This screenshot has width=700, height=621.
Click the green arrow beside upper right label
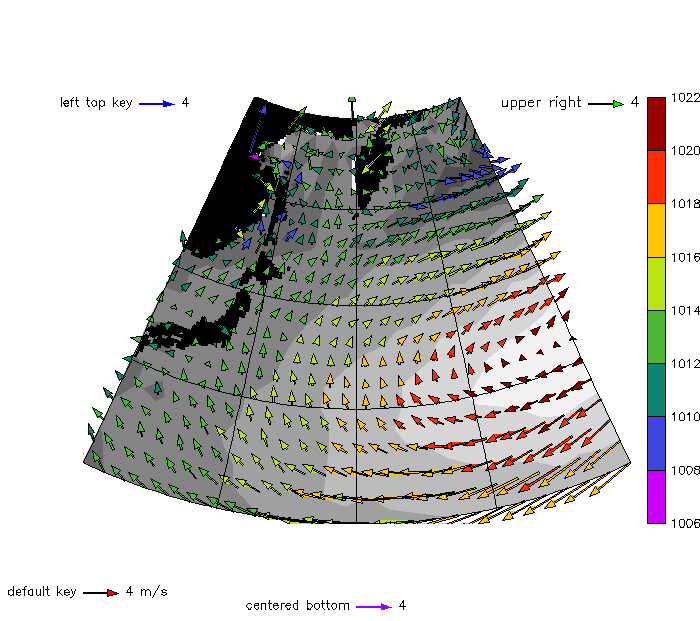[x=606, y=103]
